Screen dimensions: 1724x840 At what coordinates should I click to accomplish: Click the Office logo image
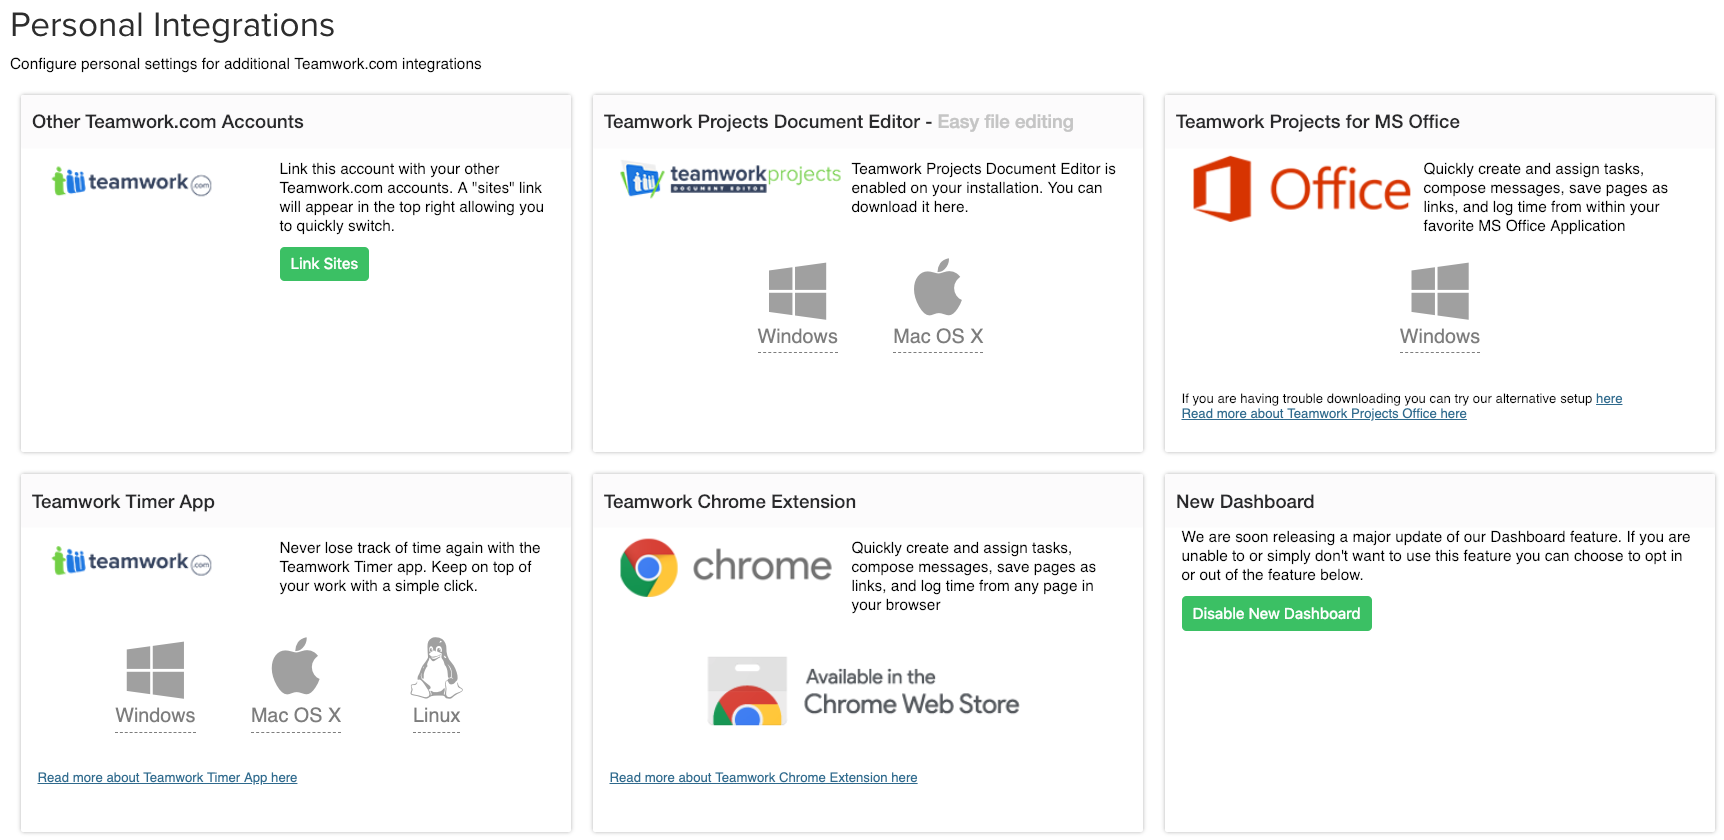(x=1301, y=189)
